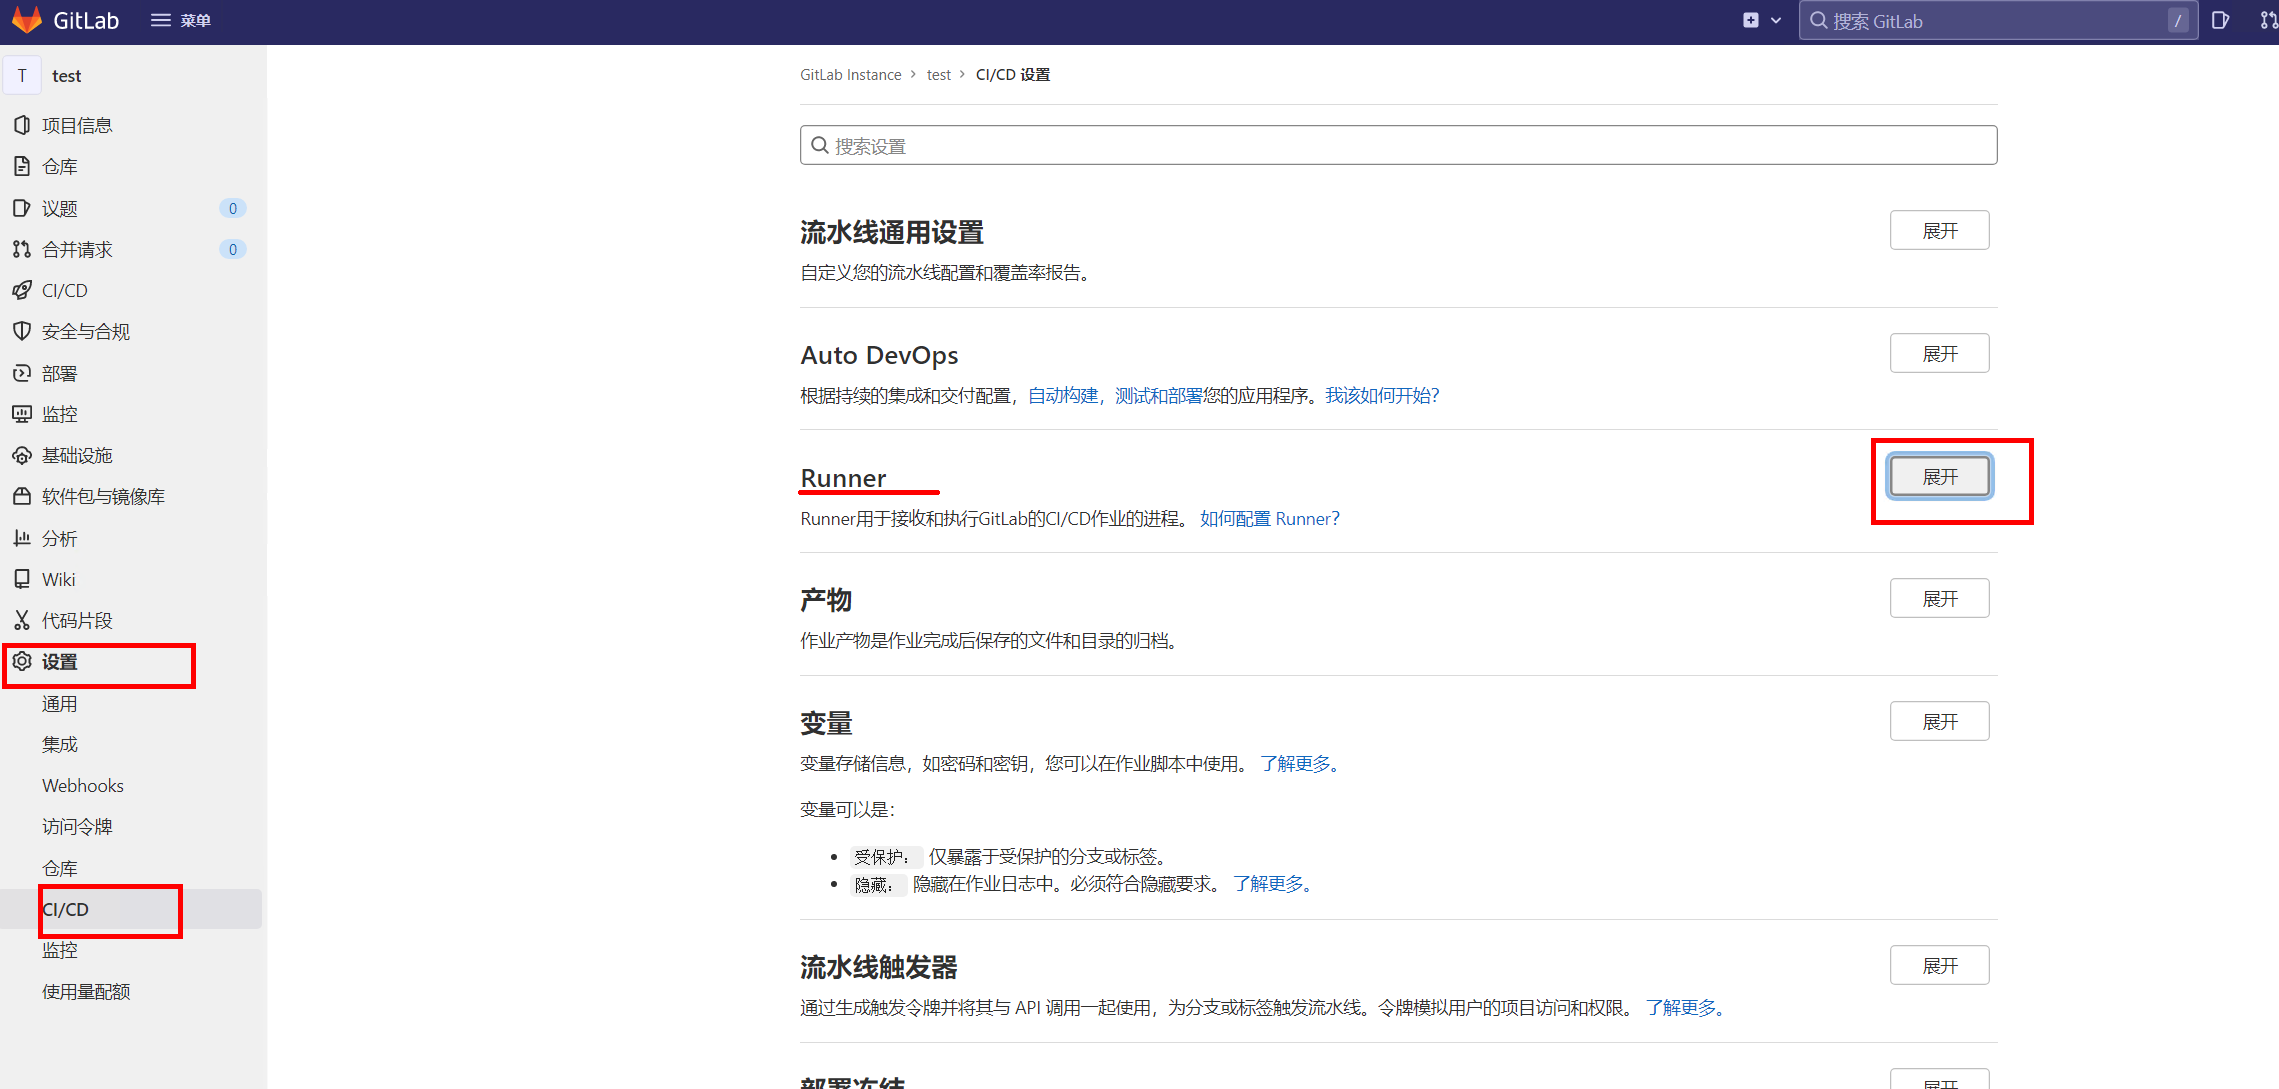Viewport: 2279px width, 1089px height.
Task: Click the 搜索设置 input field
Action: pyautogui.click(x=1398, y=146)
